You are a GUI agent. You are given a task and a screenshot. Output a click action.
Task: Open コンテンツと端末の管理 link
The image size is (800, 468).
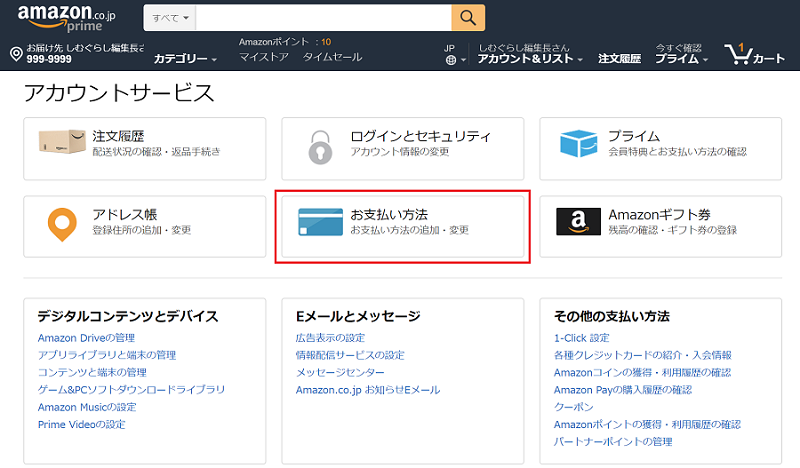tap(92, 373)
